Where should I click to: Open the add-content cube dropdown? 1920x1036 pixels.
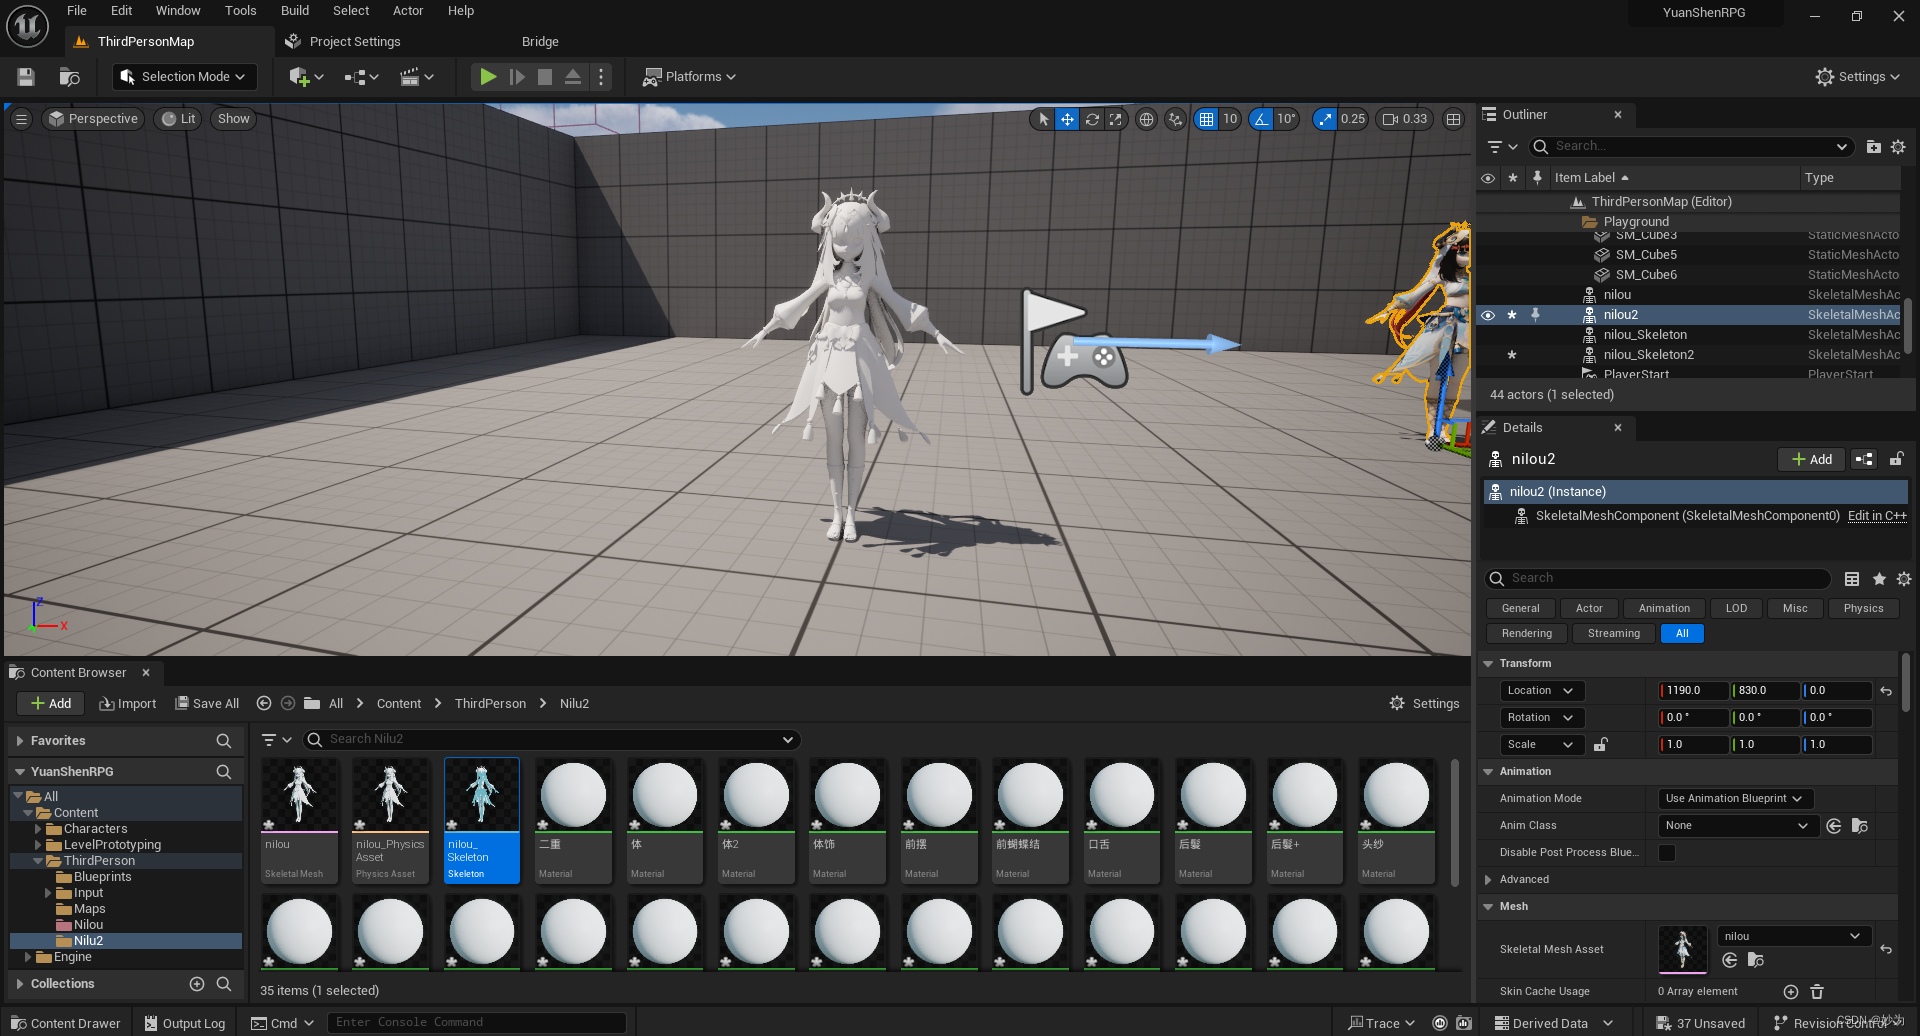305,77
